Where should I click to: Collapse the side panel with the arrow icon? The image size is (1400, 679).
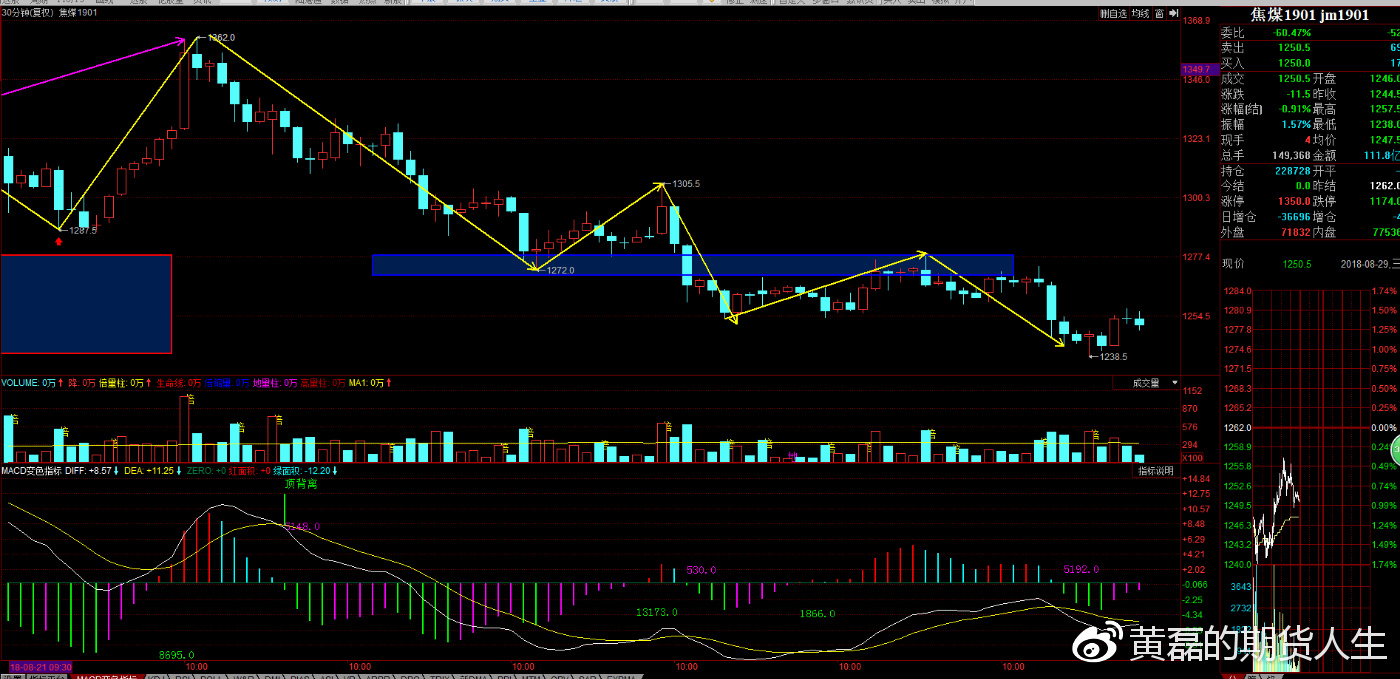1172,13
